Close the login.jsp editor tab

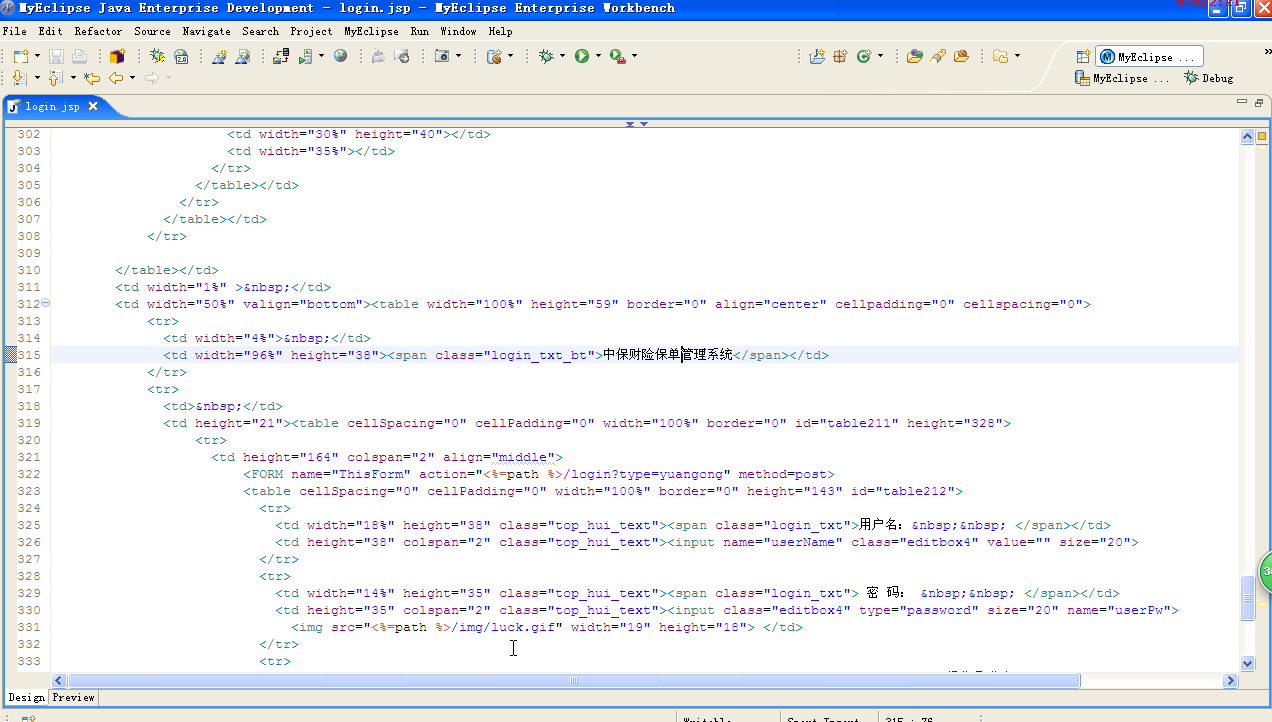point(92,106)
